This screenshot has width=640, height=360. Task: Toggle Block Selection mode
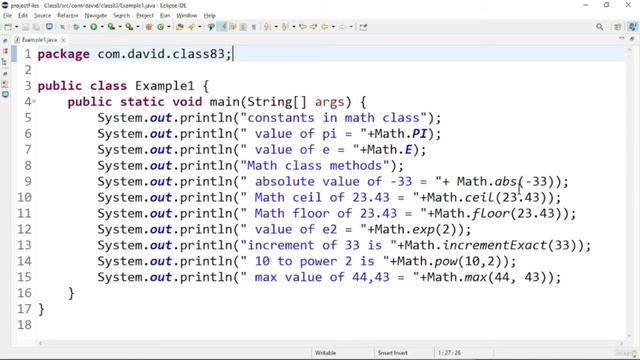[x=243, y=27]
